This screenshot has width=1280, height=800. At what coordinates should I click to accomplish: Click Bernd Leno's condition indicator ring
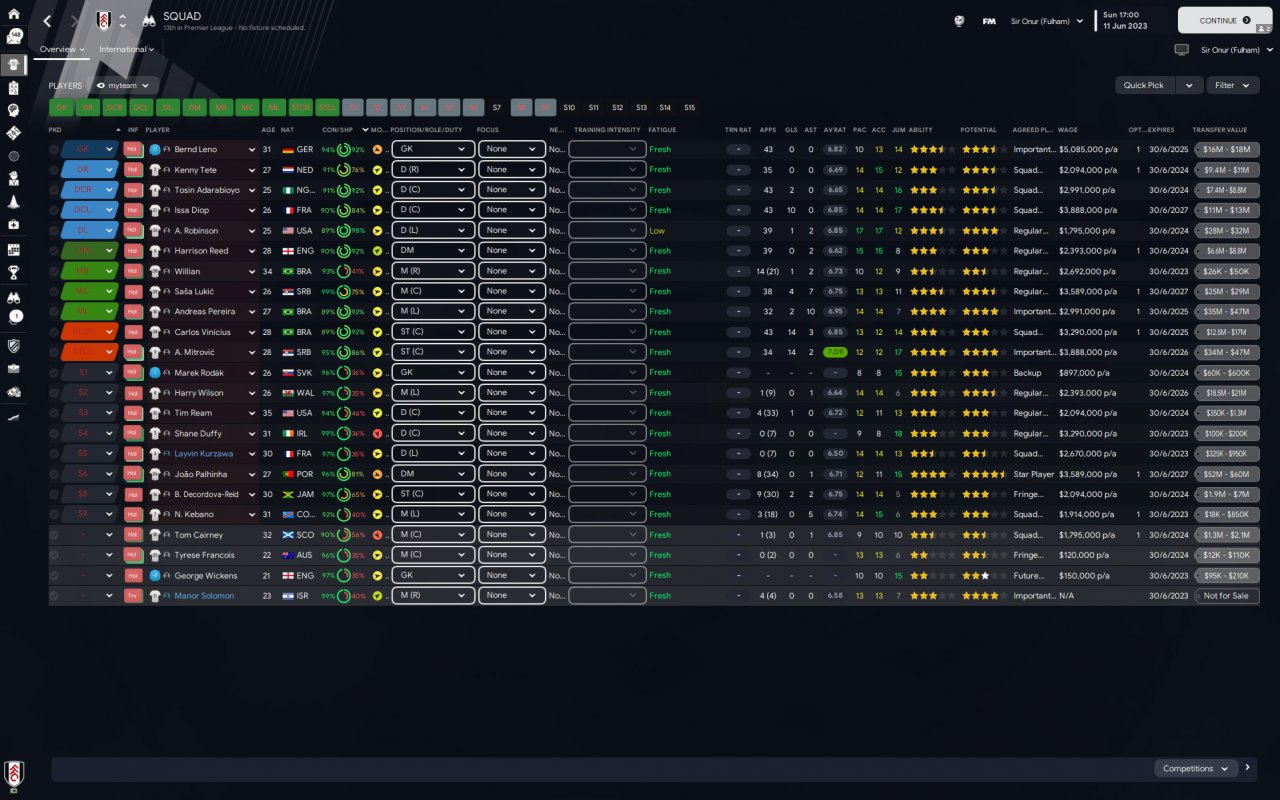tap(343, 149)
